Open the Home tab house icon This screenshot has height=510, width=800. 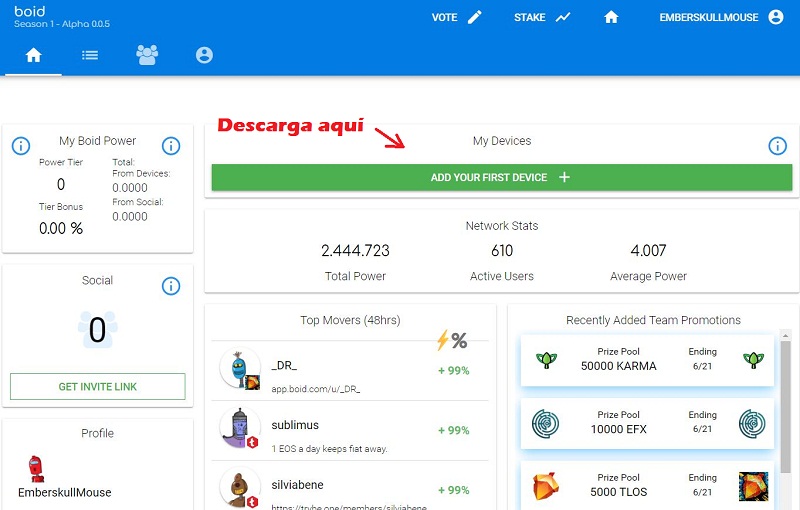34,55
